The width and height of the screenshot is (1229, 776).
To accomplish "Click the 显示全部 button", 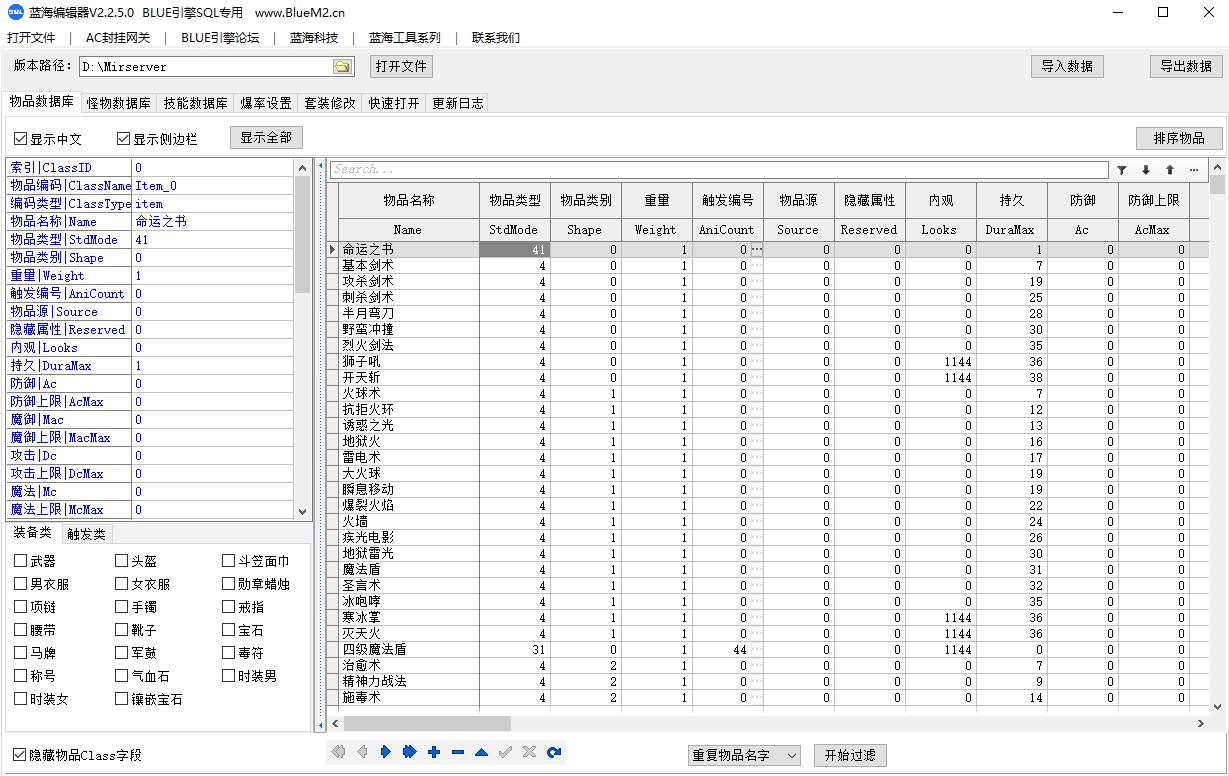I will pyautogui.click(x=266, y=138).
